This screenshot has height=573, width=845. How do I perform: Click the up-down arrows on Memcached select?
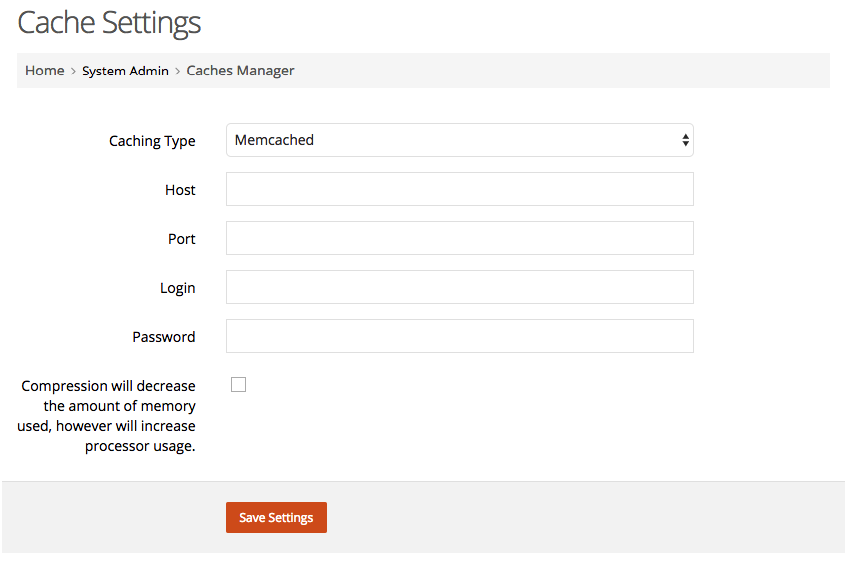[x=685, y=140]
